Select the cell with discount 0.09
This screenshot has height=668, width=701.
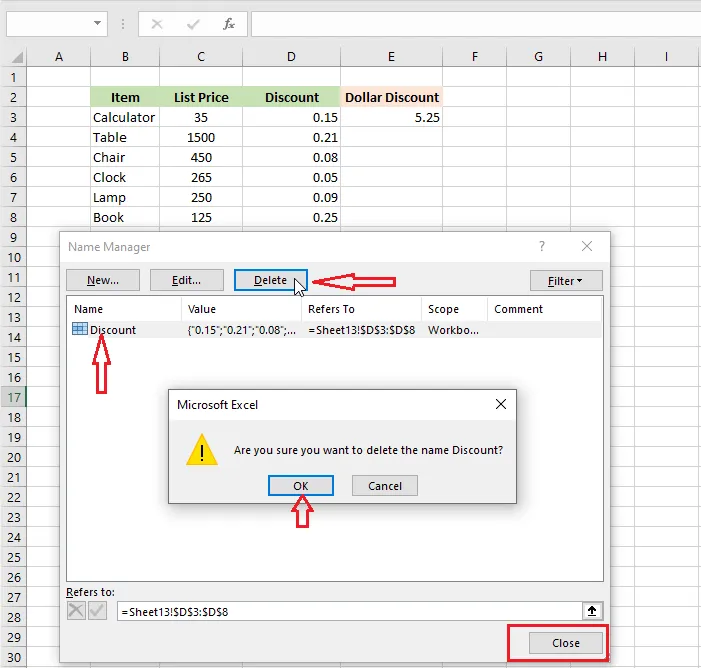point(291,197)
